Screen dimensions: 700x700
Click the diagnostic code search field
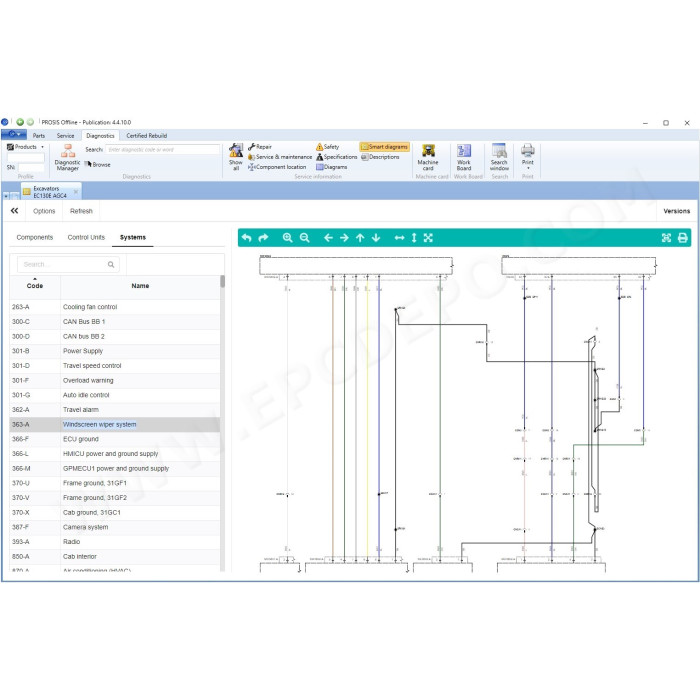click(x=163, y=150)
